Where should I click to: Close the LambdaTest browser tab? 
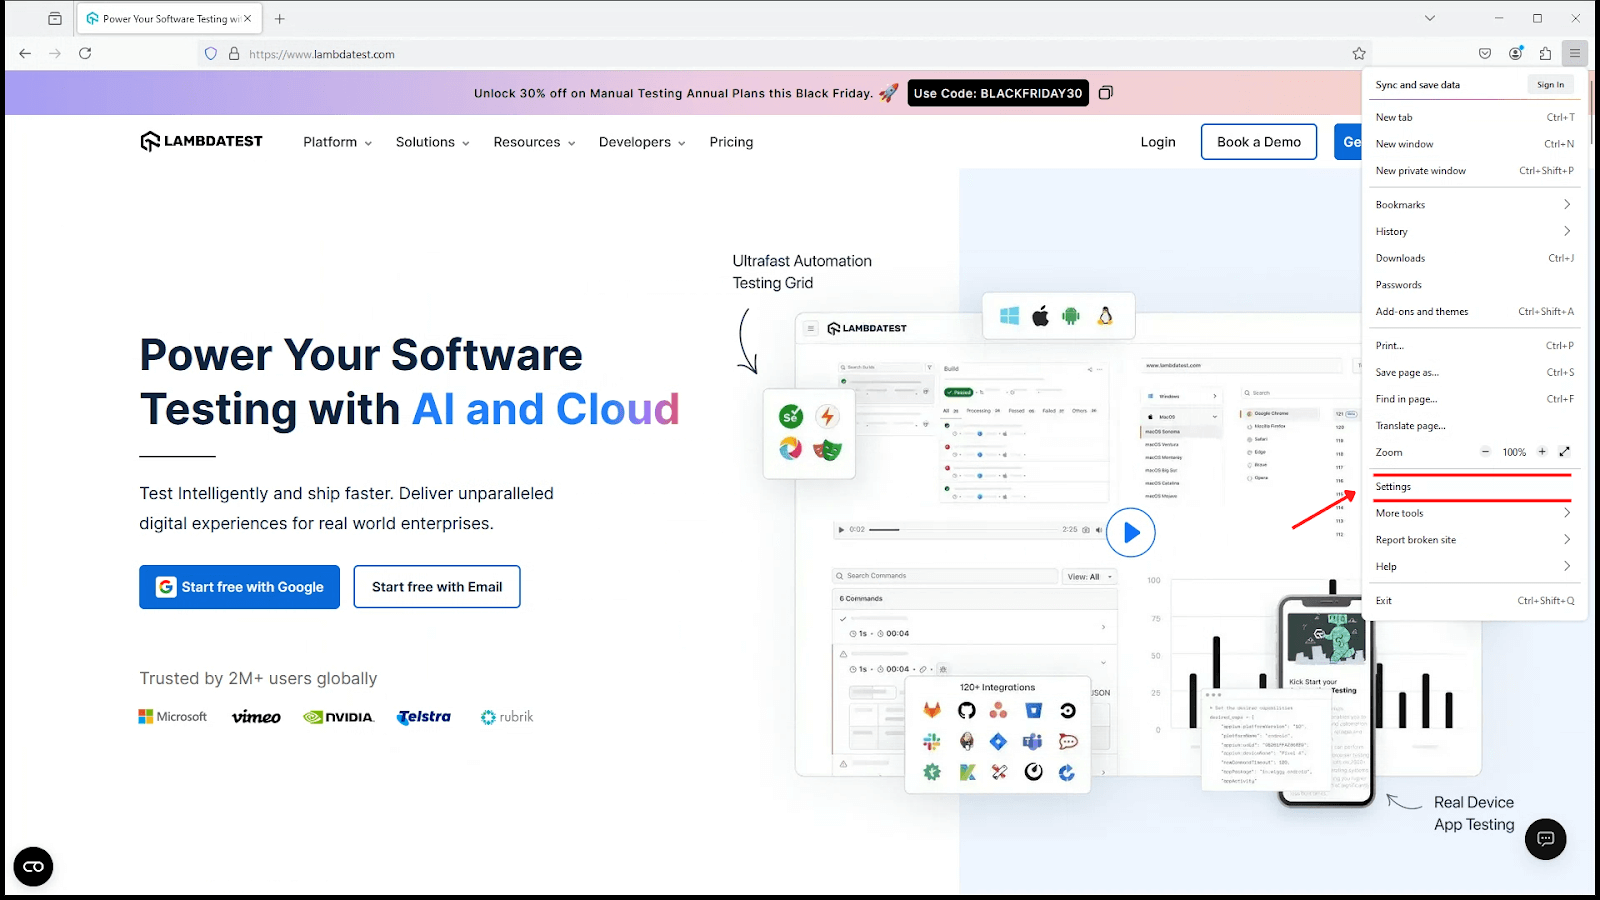248,19
